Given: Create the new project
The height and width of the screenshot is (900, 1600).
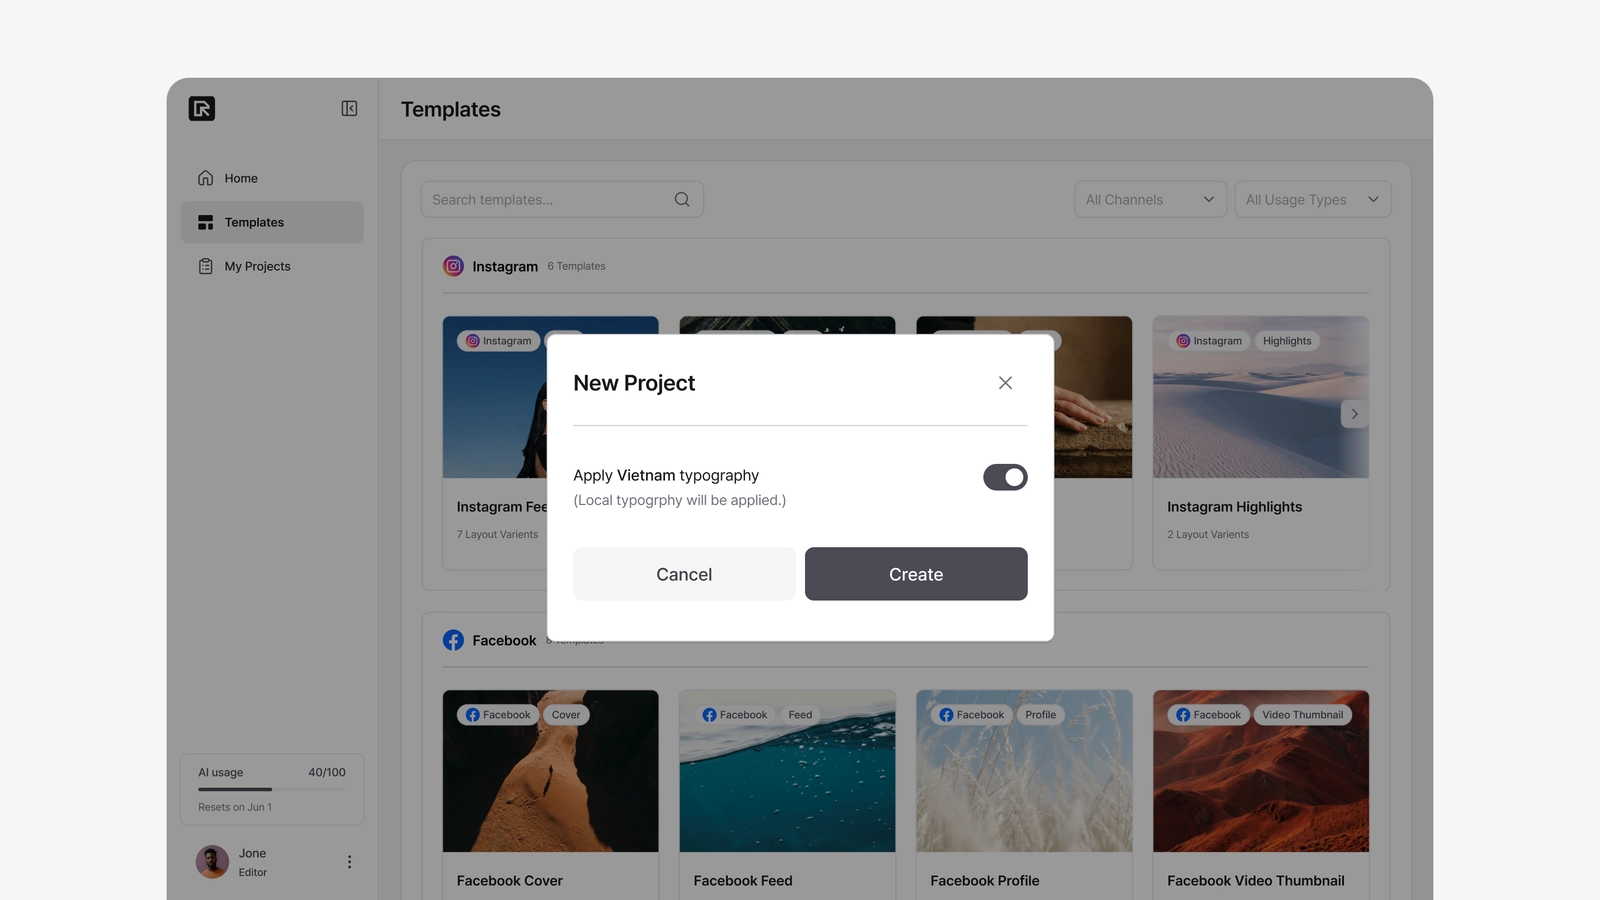Looking at the screenshot, I should 916,574.
